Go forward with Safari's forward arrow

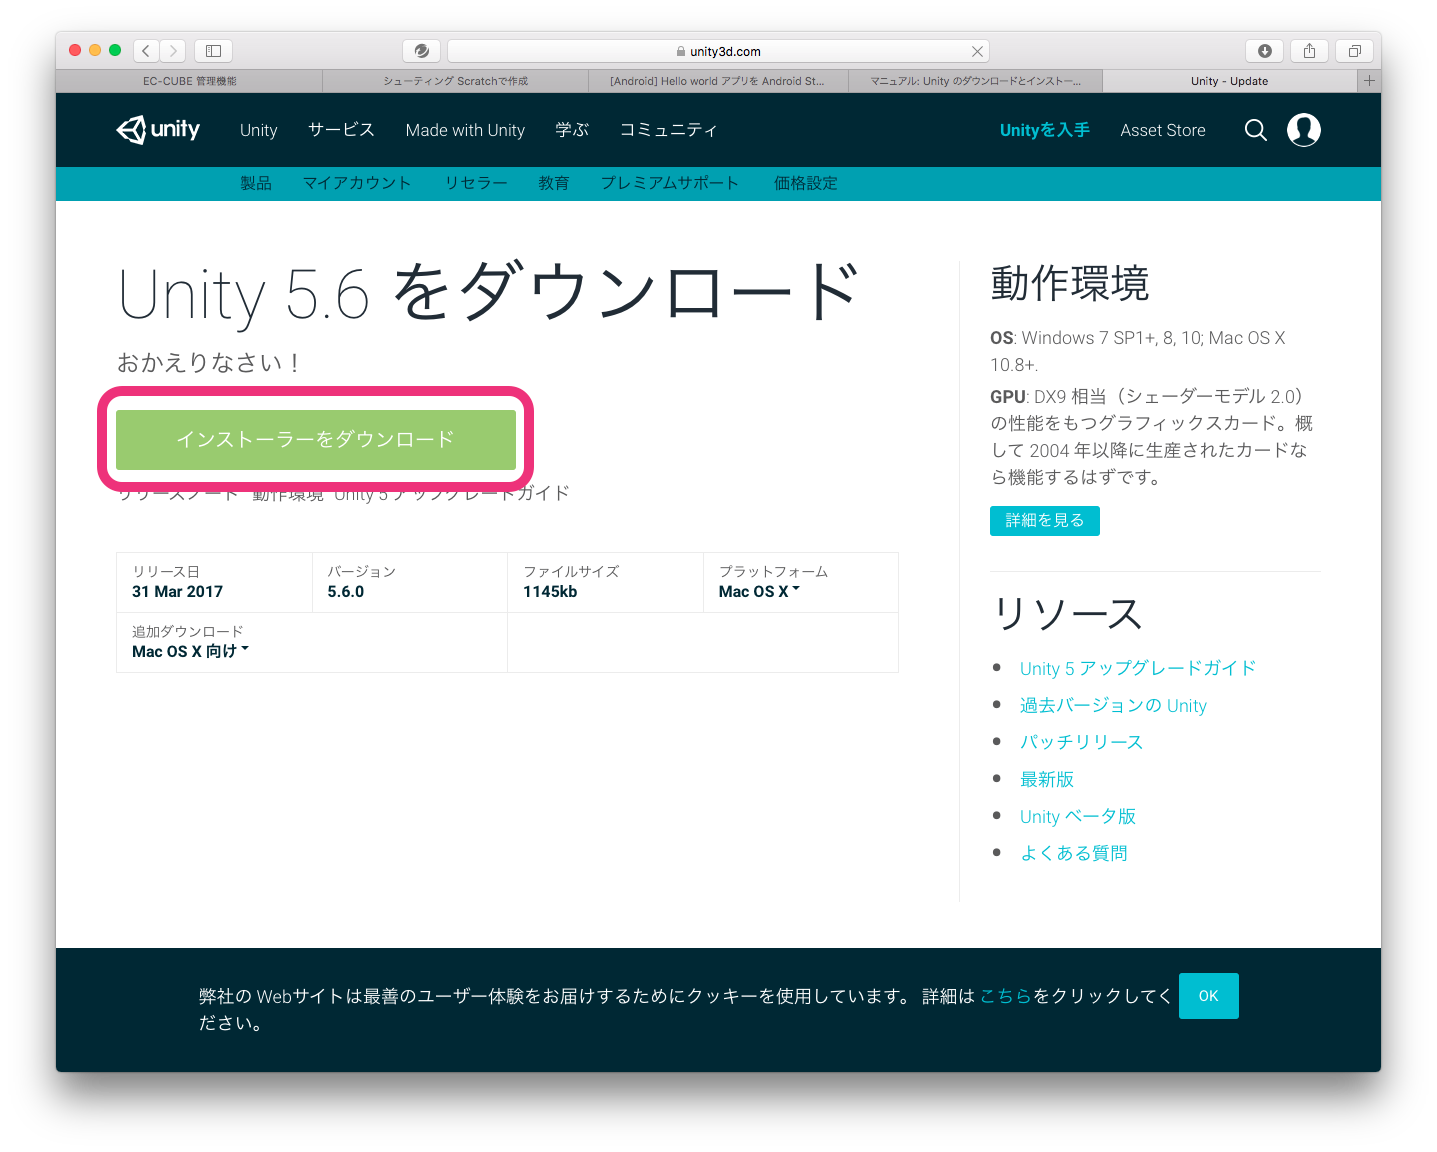pyautogui.click(x=173, y=50)
